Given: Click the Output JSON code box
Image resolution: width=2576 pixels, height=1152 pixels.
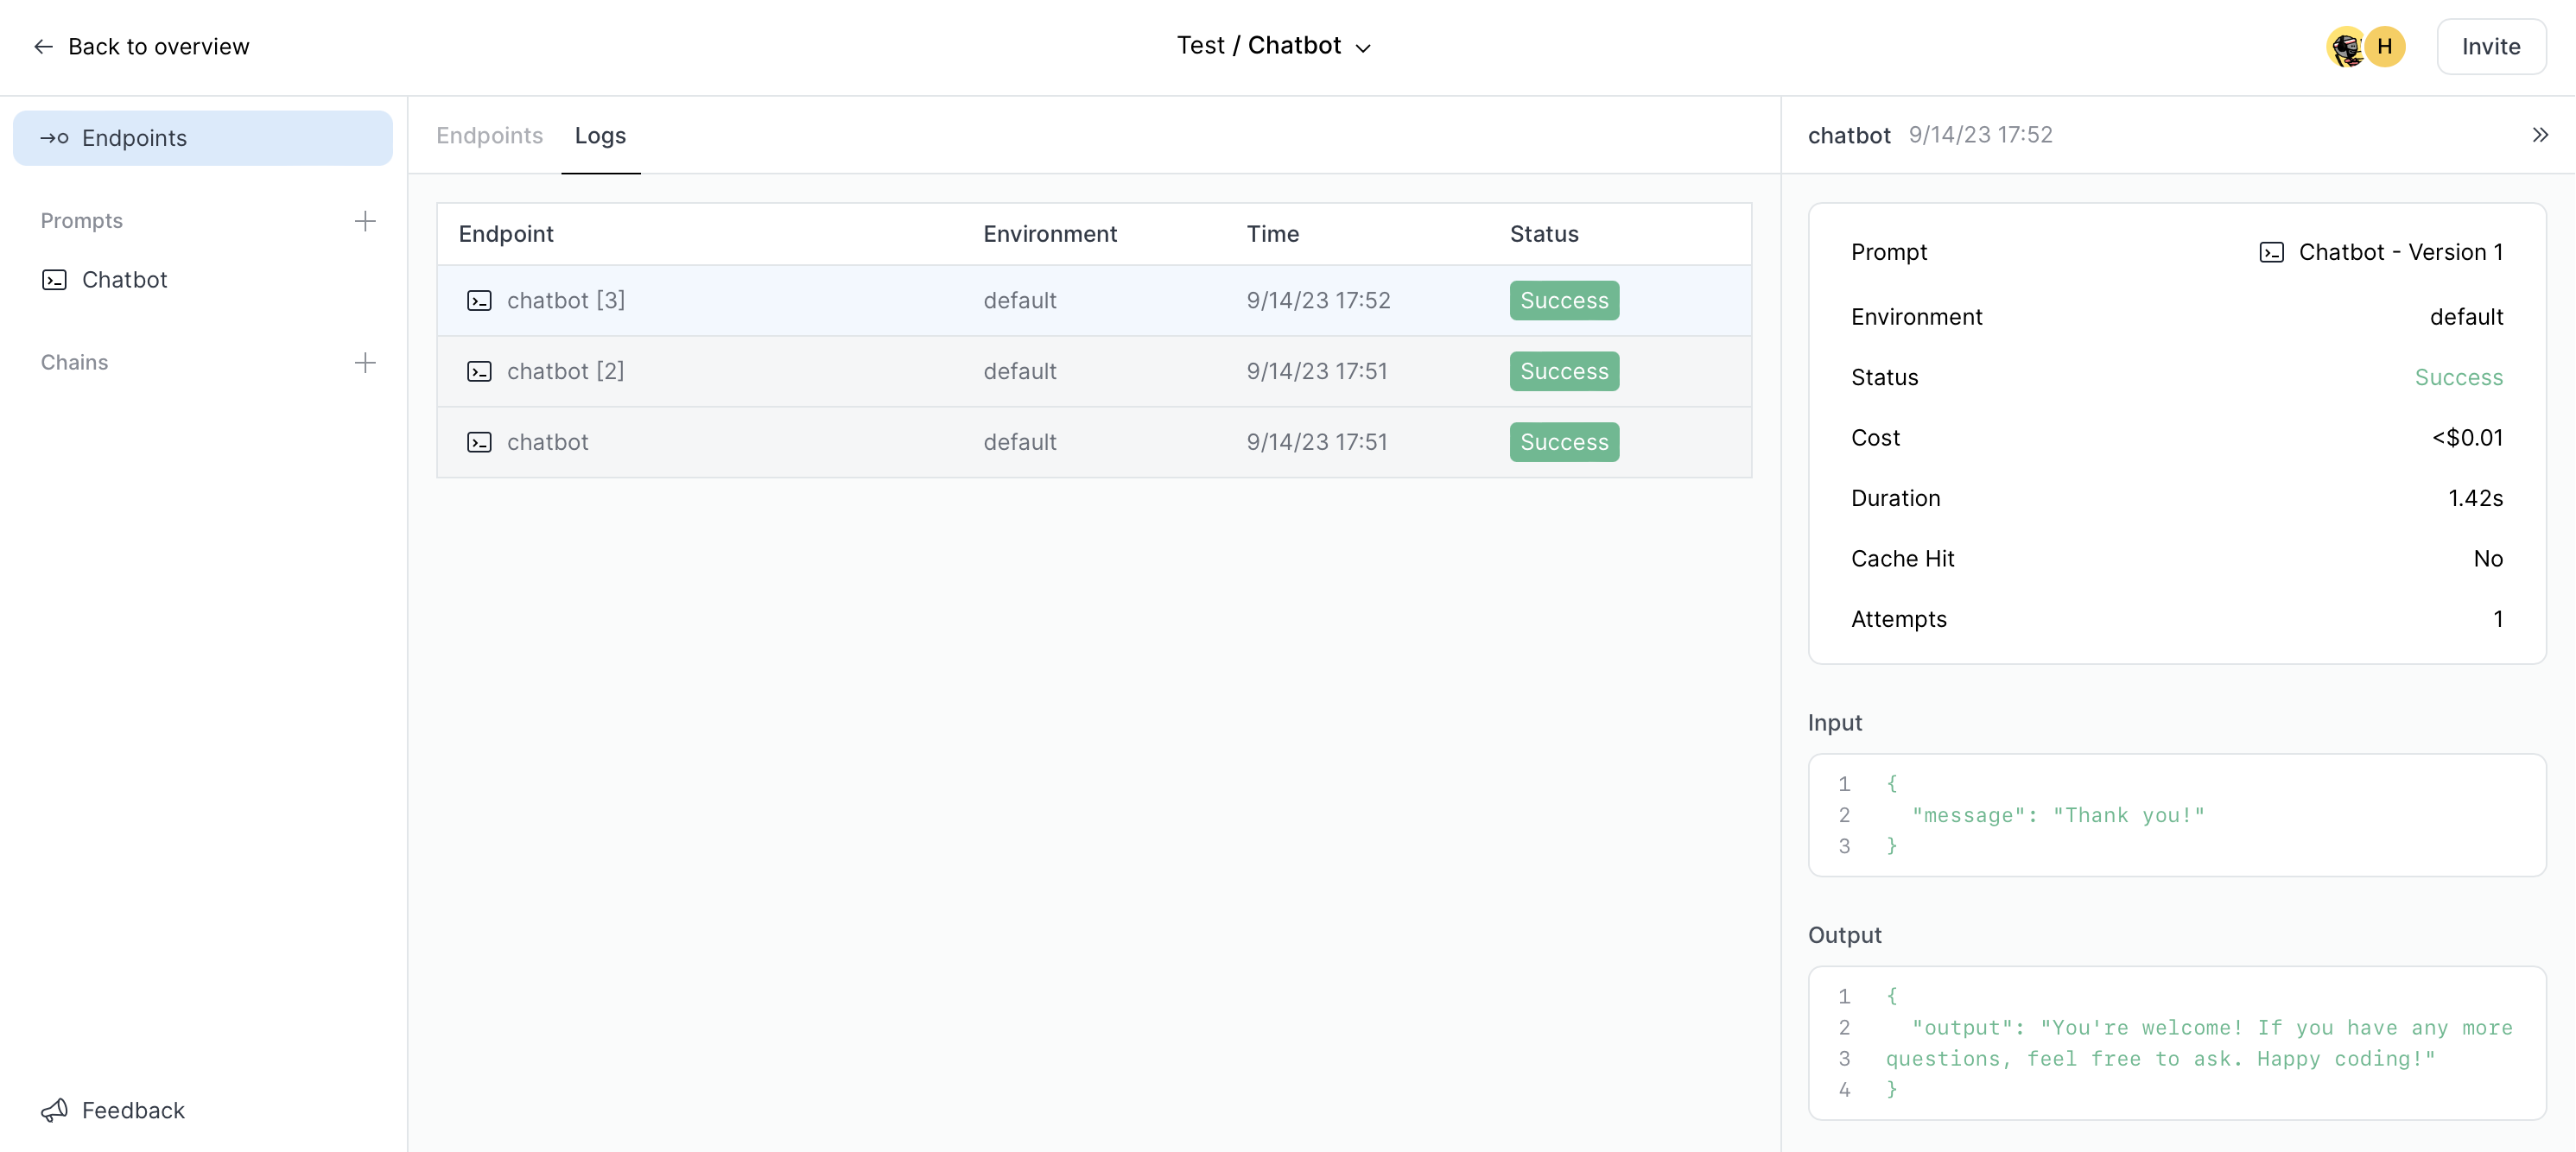Looking at the screenshot, I should pos(2176,1043).
